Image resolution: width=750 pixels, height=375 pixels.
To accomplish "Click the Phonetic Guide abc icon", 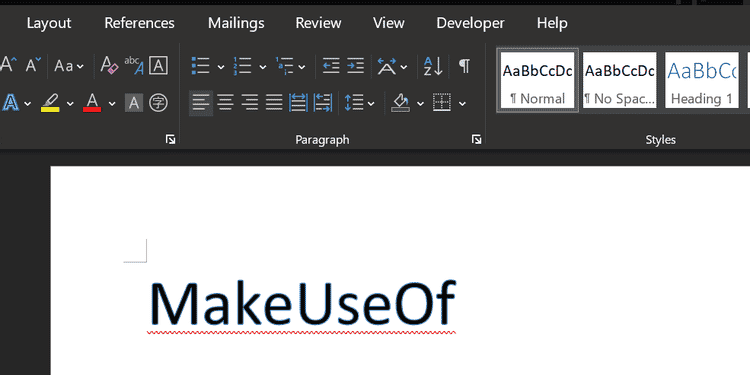I will 134,65.
